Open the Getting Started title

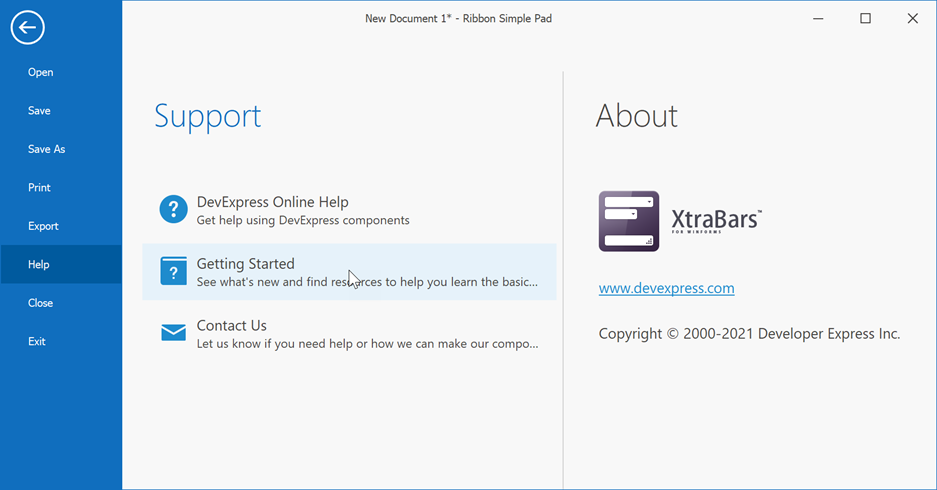(246, 264)
